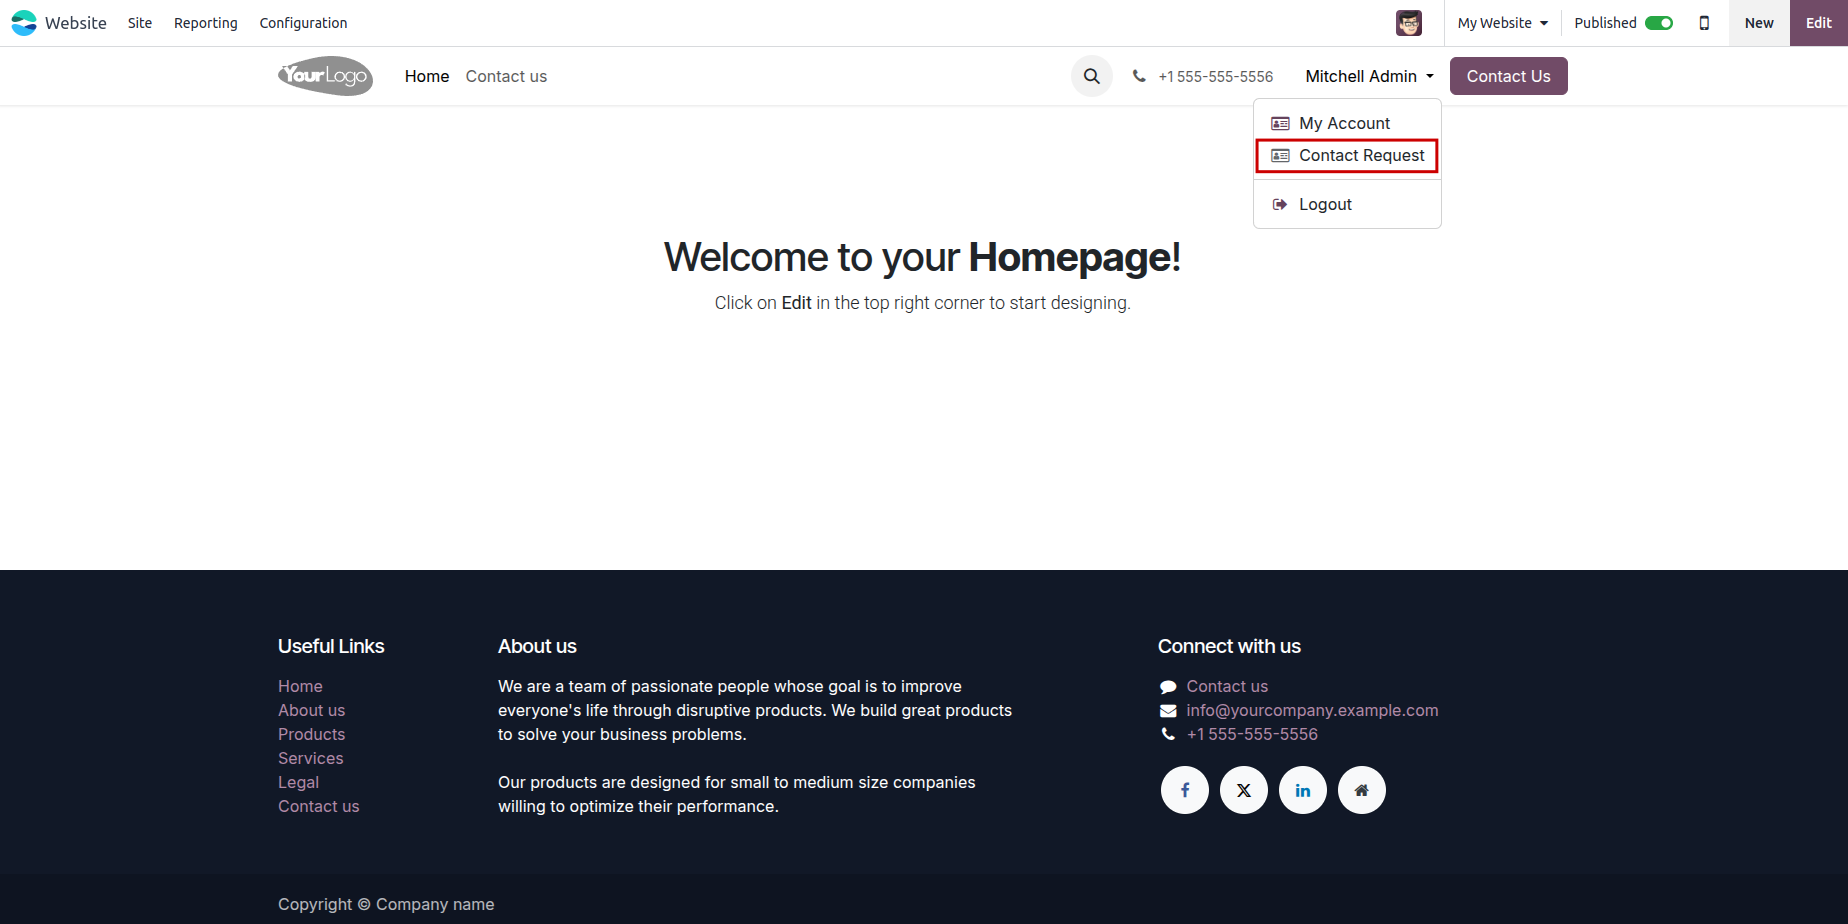The width and height of the screenshot is (1848, 924).
Task: Click the envelope icon in footer
Action: point(1168,711)
